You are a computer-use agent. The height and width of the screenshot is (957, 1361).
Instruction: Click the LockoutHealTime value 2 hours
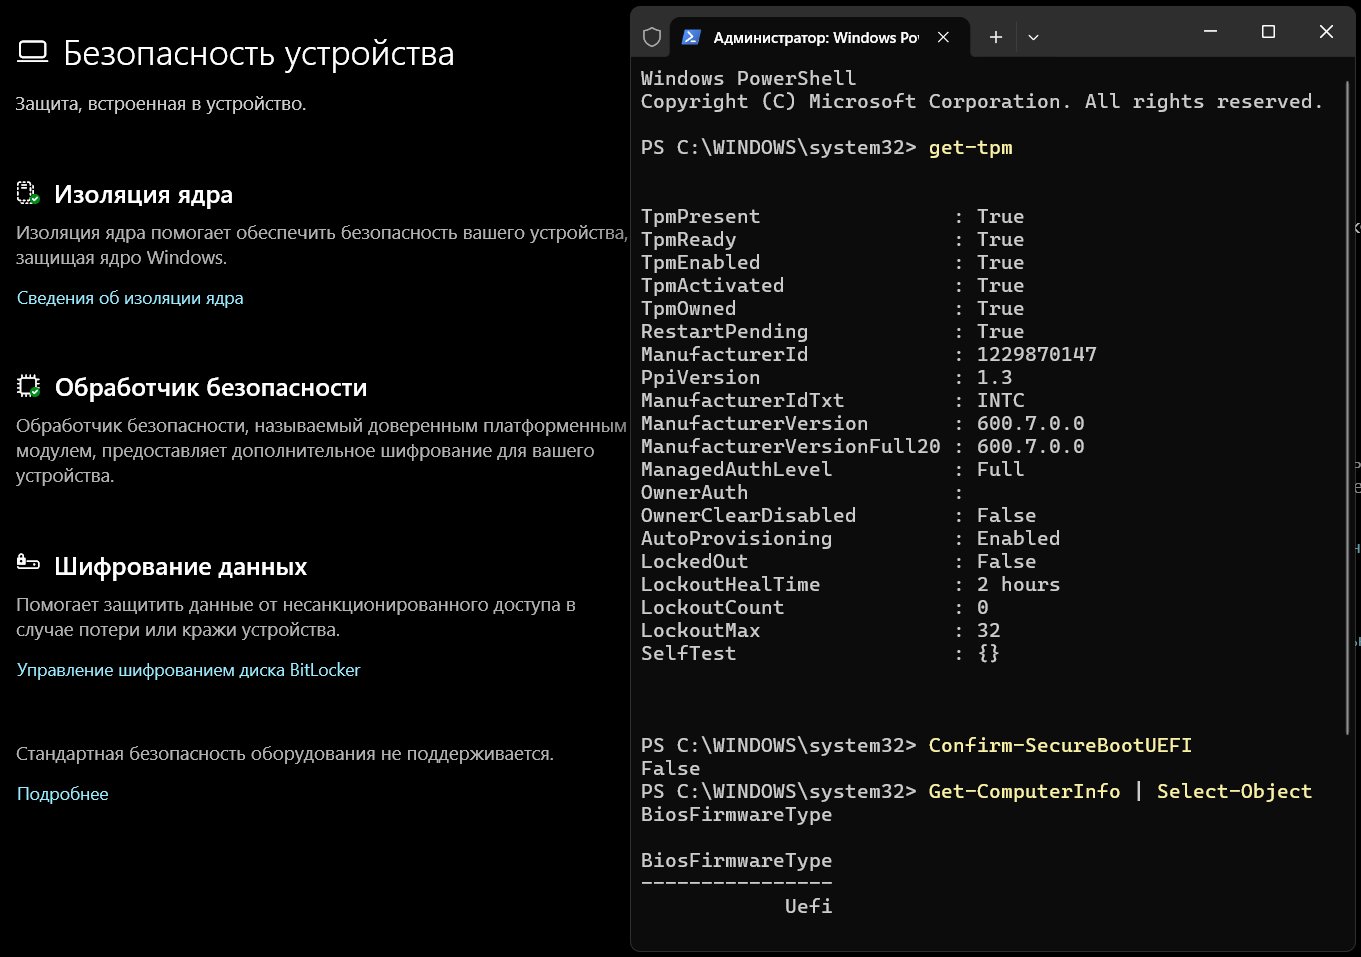[1019, 585]
